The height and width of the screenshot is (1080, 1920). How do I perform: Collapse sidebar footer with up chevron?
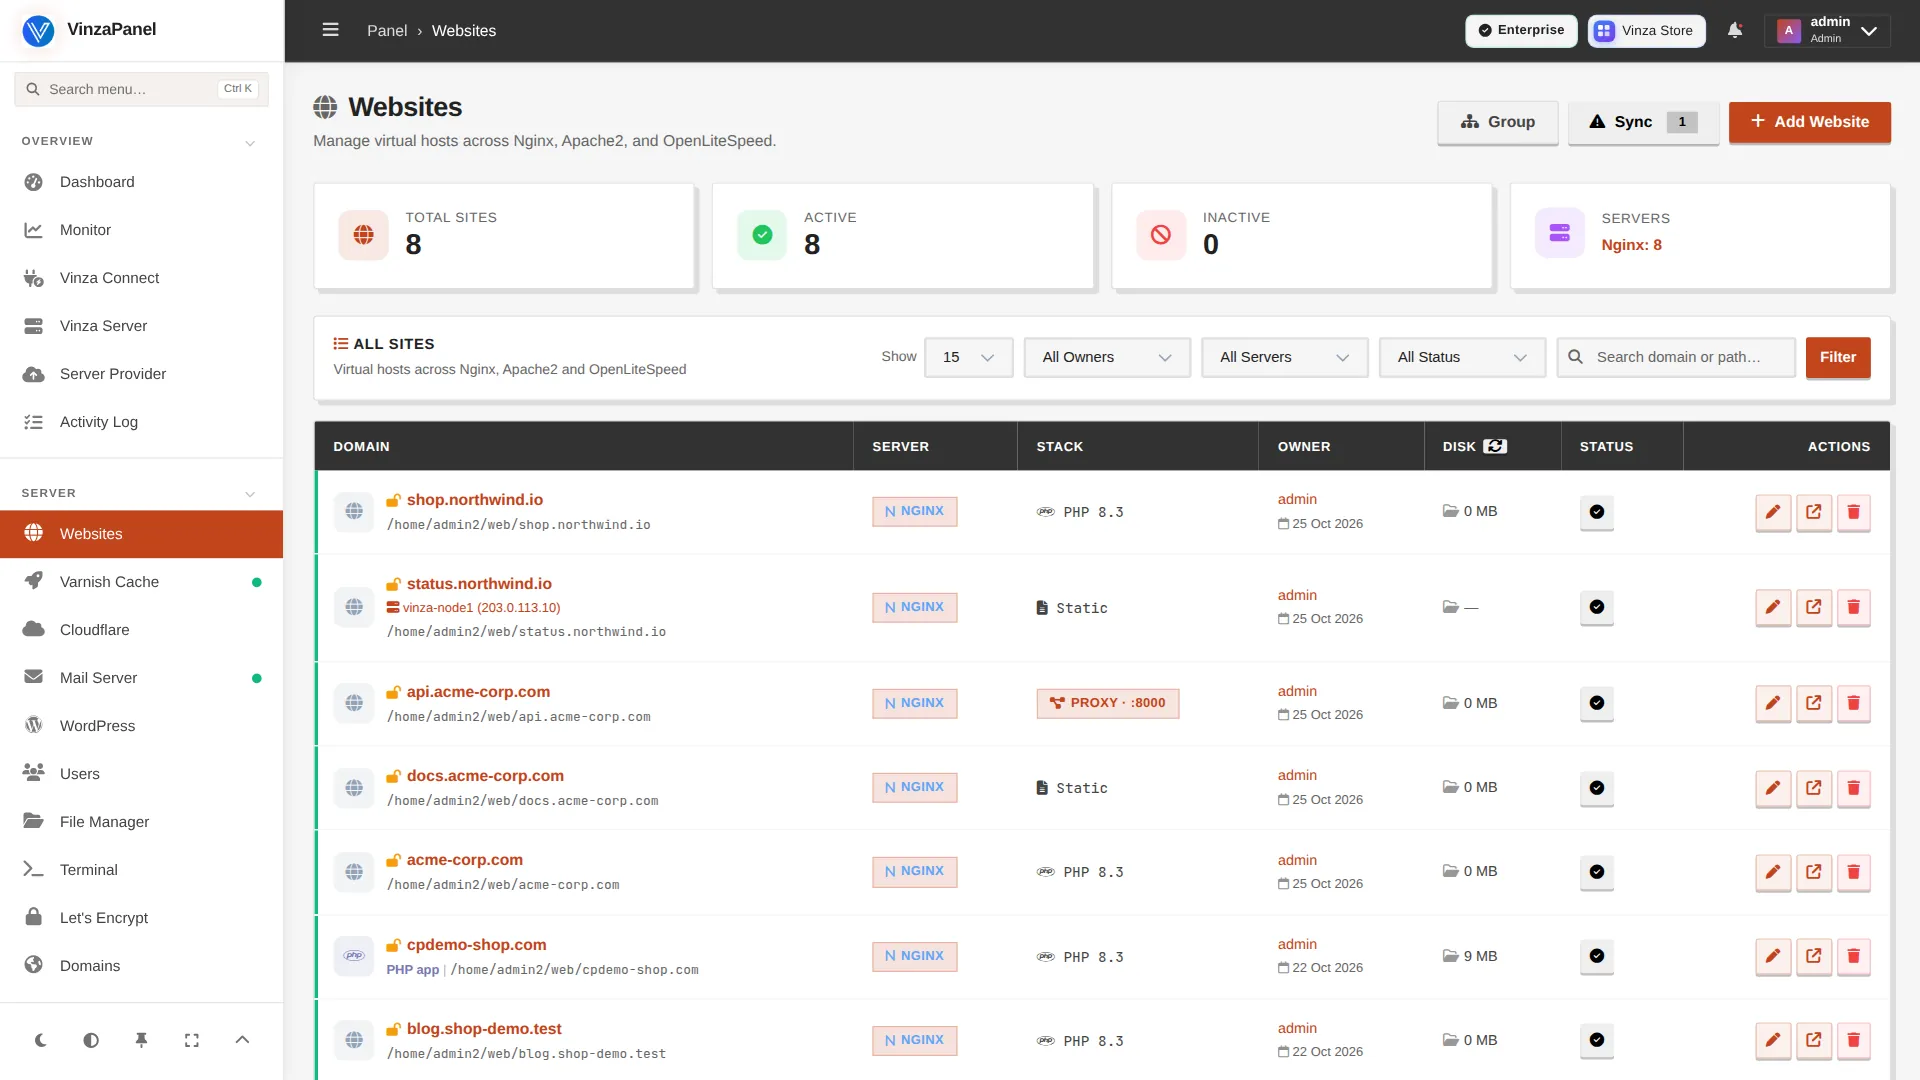click(242, 1040)
